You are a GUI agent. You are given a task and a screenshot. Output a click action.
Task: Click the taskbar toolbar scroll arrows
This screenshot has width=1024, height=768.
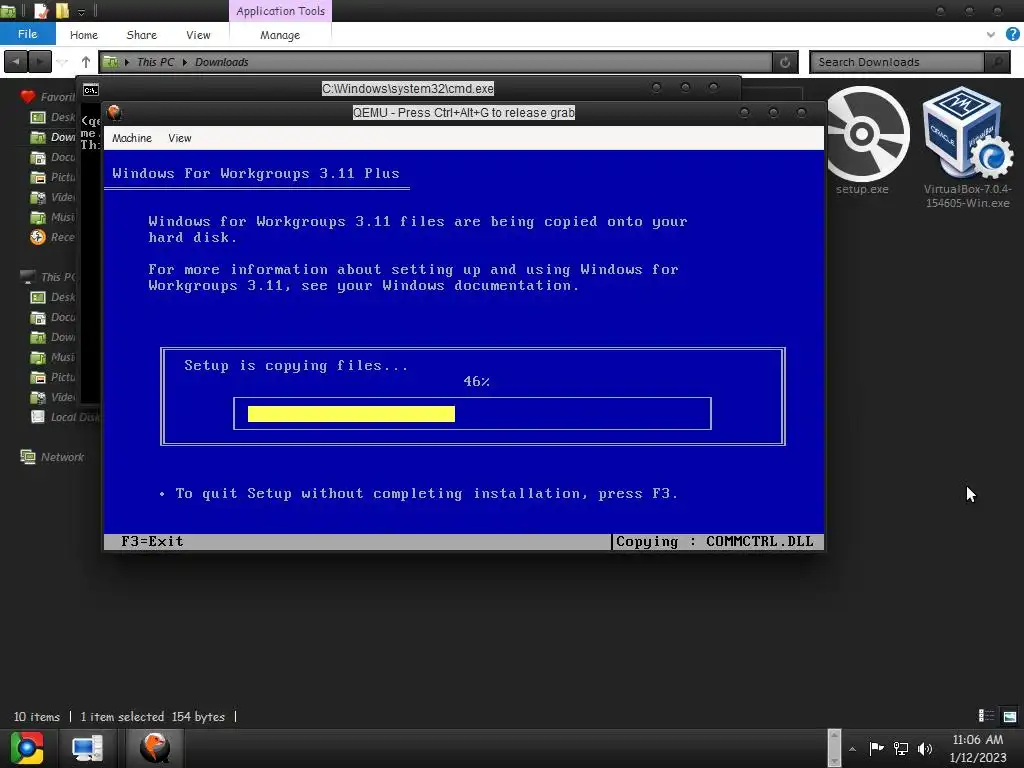834,748
